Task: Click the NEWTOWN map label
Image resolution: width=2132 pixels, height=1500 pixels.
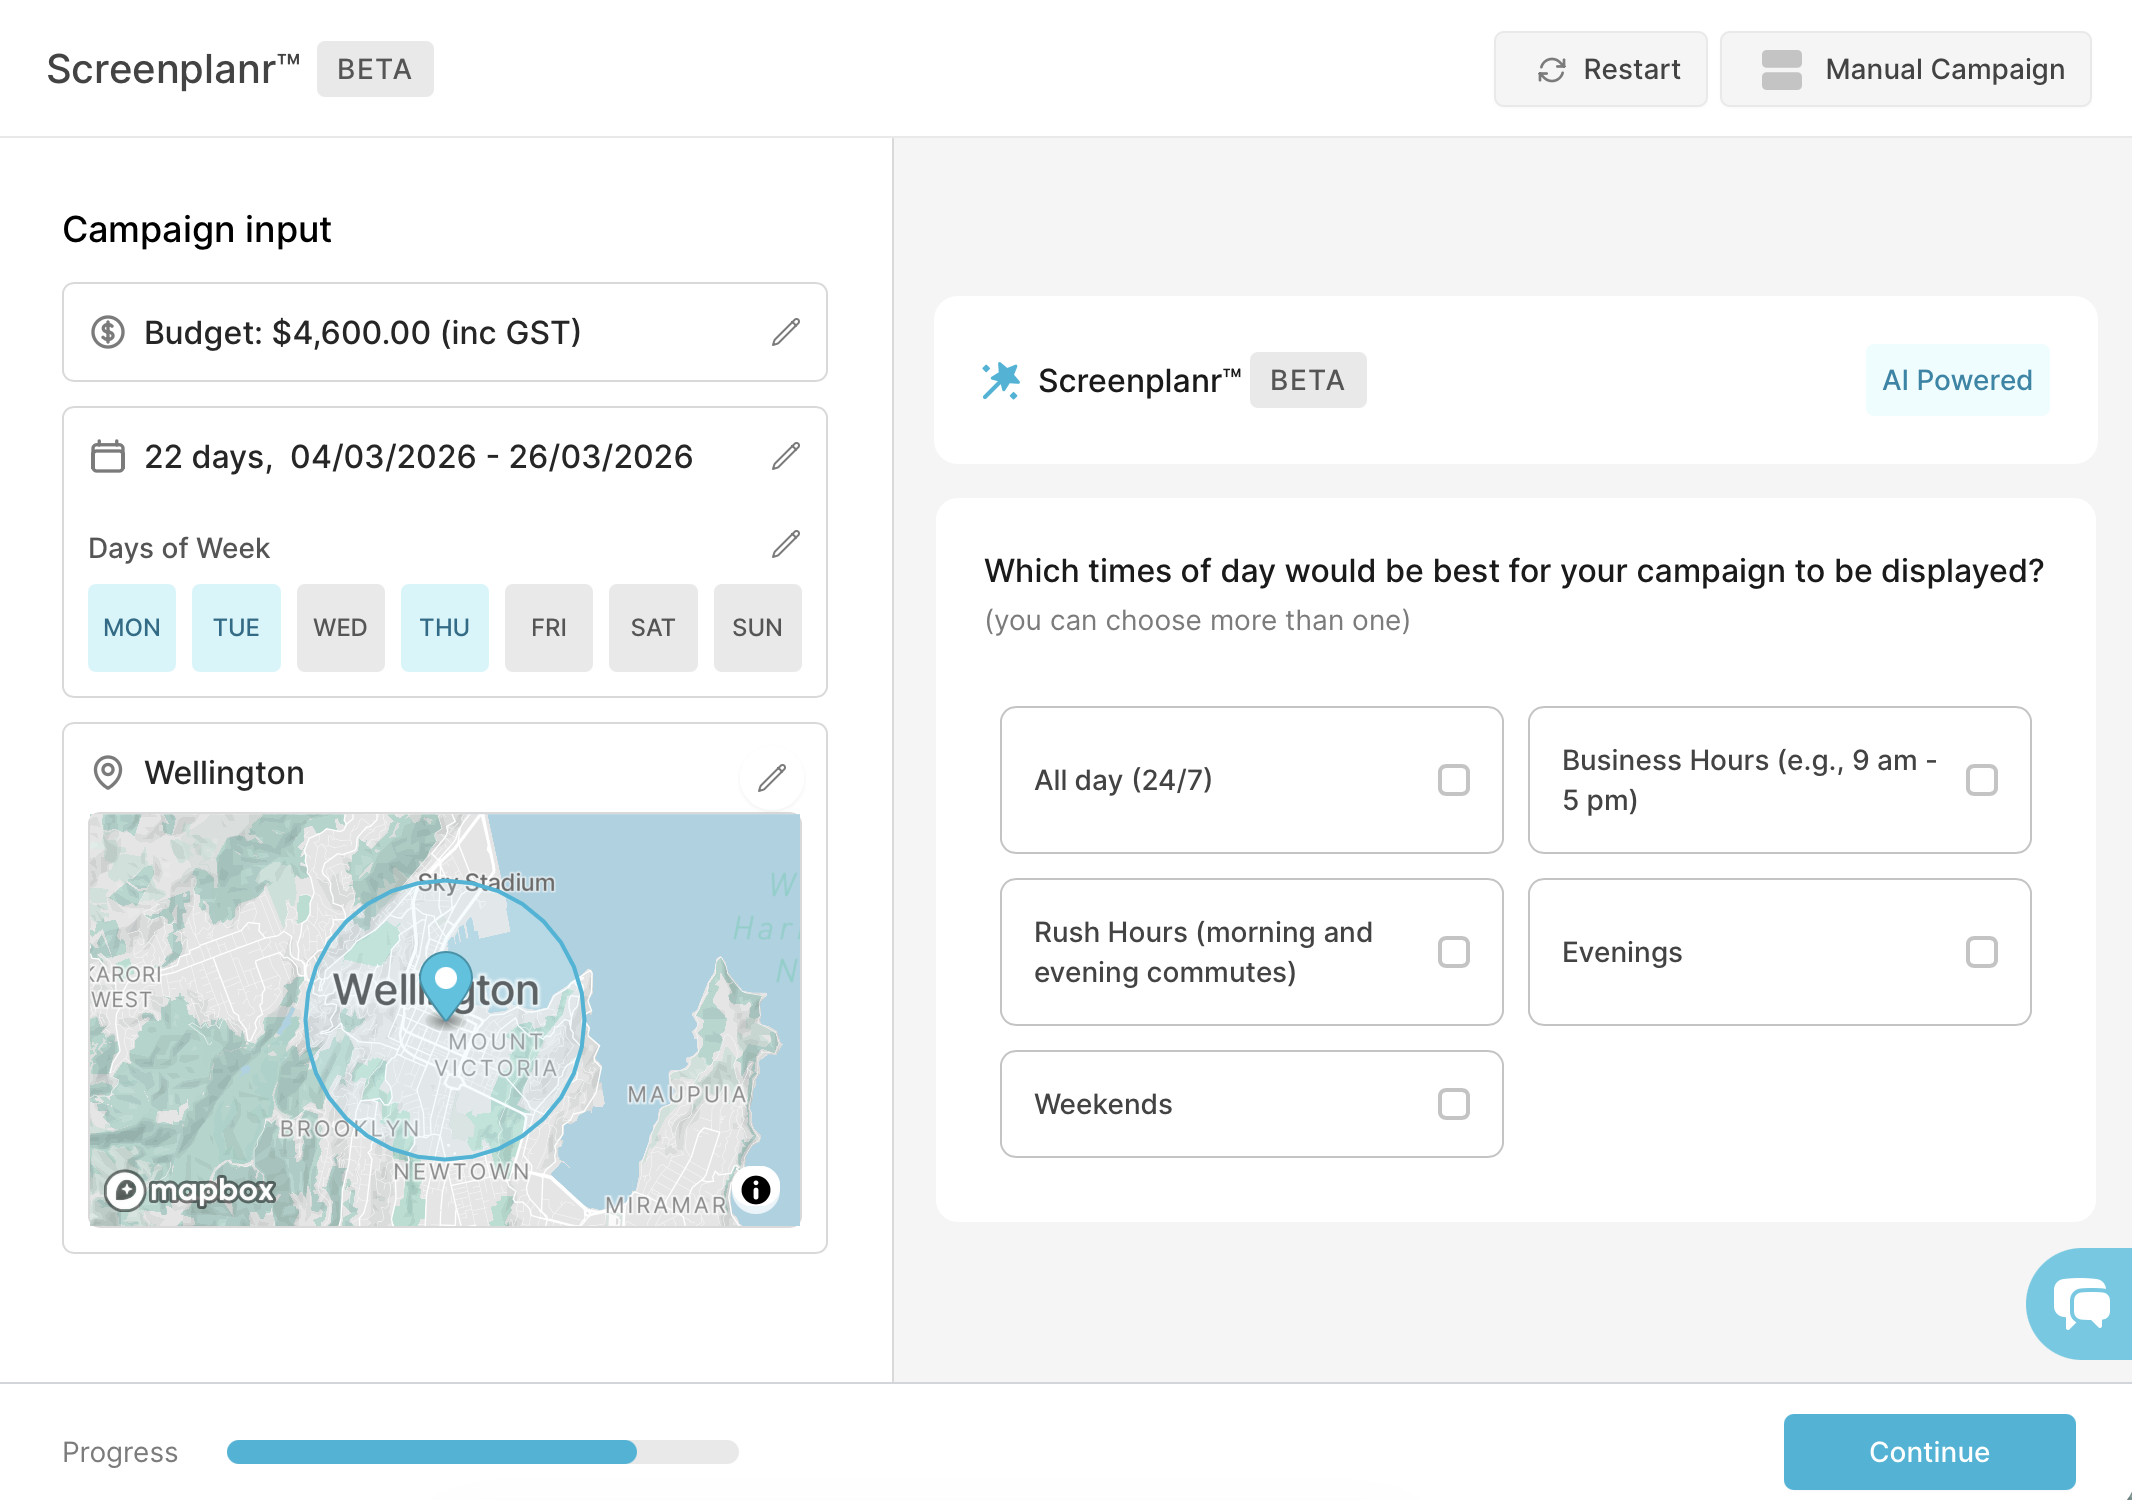Action: pyautogui.click(x=462, y=1171)
